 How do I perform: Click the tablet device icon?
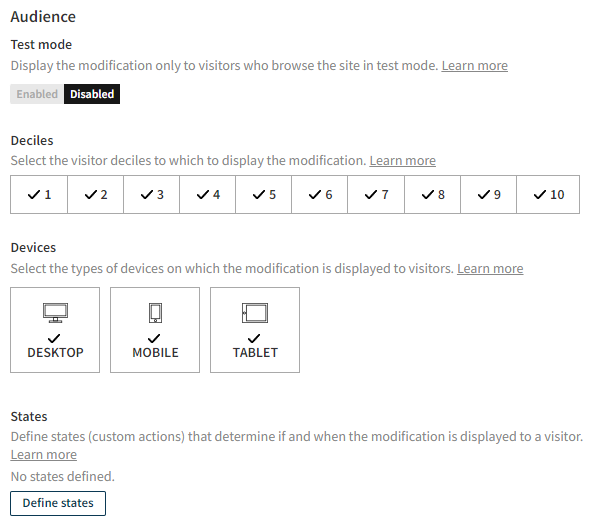point(255,313)
